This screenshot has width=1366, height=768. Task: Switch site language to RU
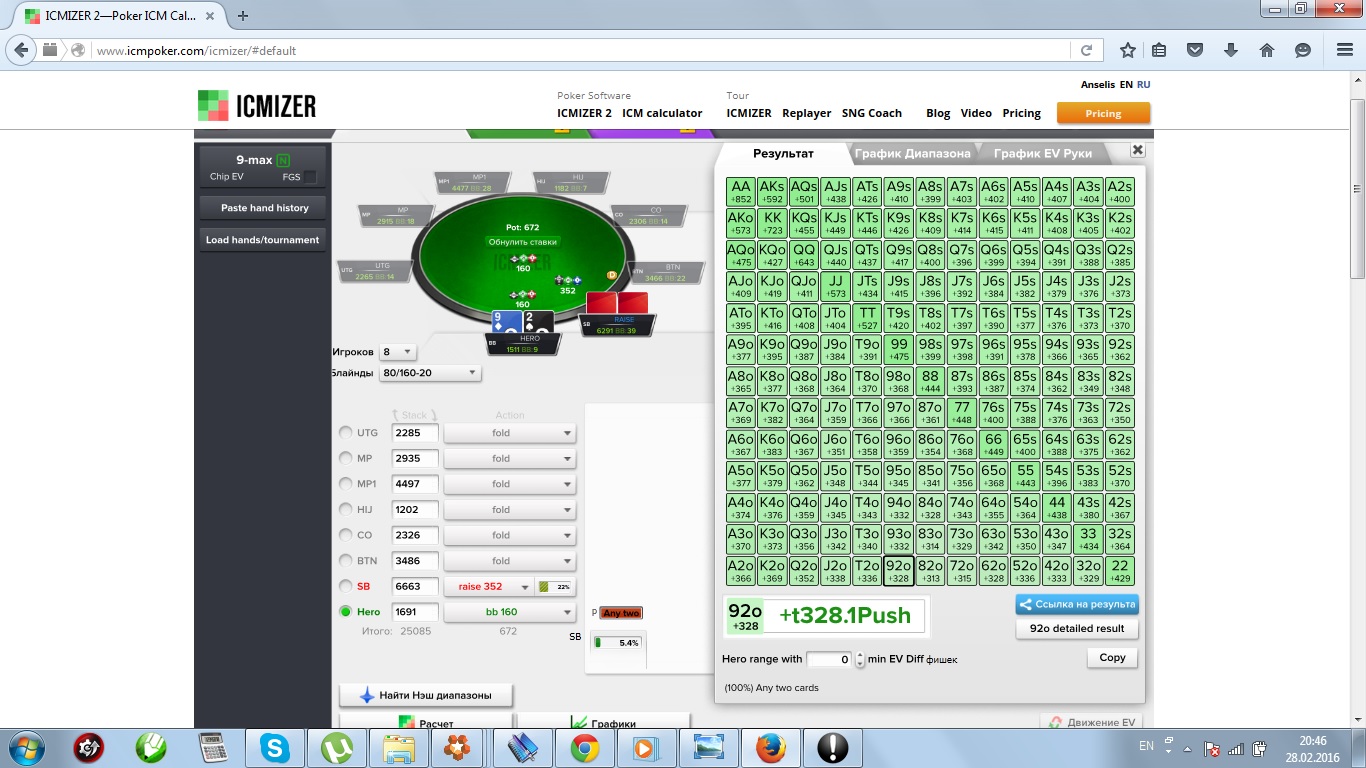tap(1143, 85)
